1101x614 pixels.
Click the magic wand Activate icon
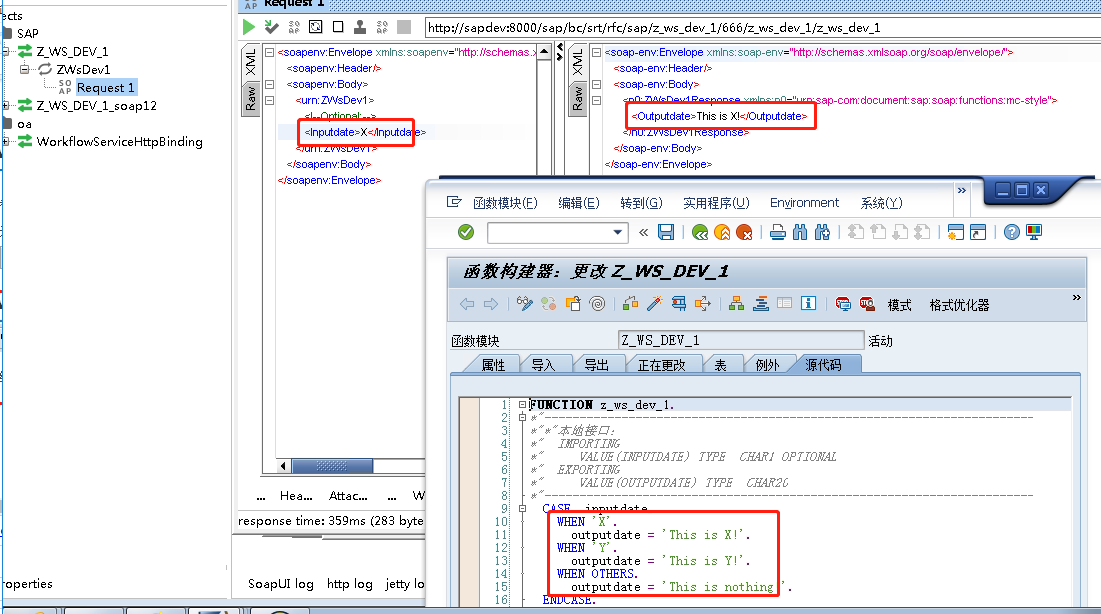click(656, 304)
